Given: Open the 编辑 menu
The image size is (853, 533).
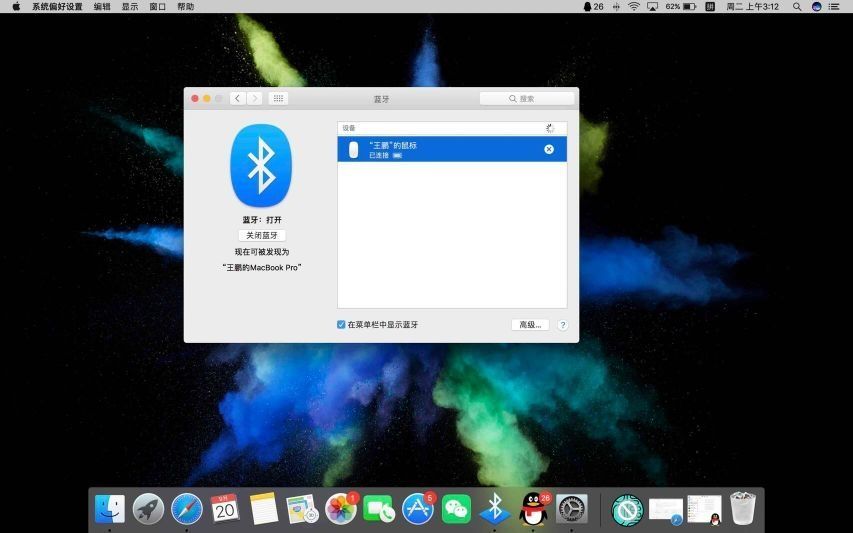Looking at the screenshot, I should 102,6.
